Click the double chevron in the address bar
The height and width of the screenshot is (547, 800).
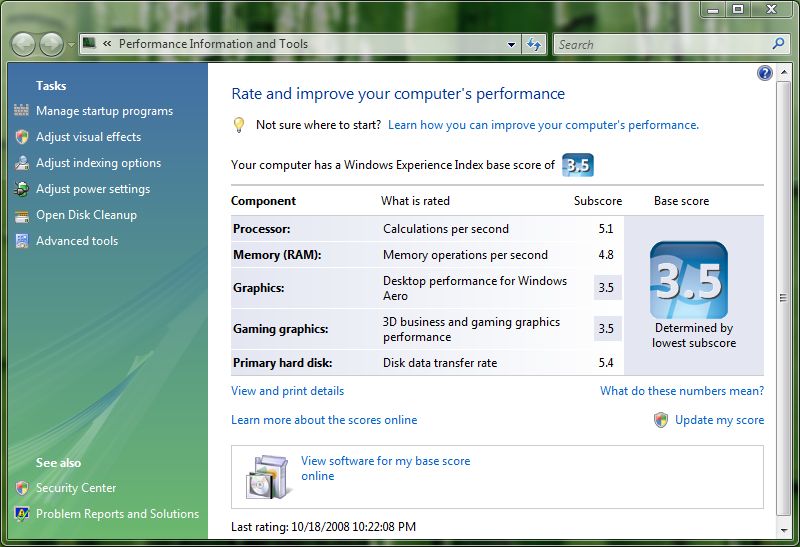[x=107, y=44]
